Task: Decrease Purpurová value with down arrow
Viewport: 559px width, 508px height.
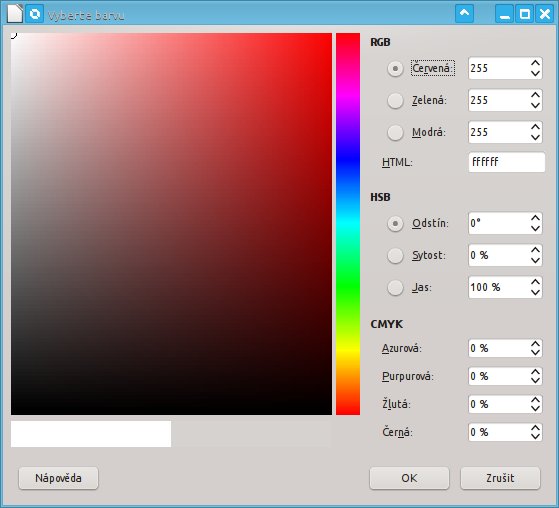Action: [535, 381]
